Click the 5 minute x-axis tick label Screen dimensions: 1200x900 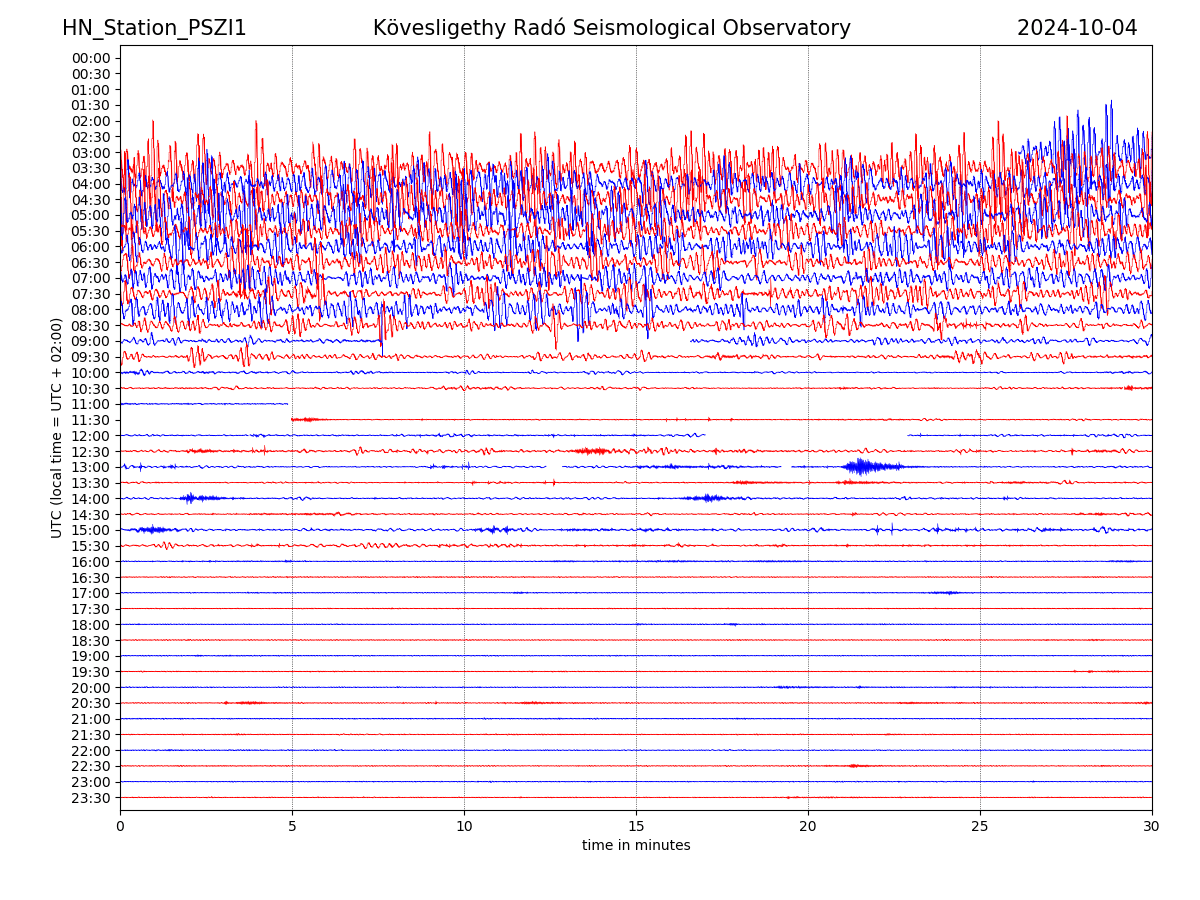(x=292, y=827)
